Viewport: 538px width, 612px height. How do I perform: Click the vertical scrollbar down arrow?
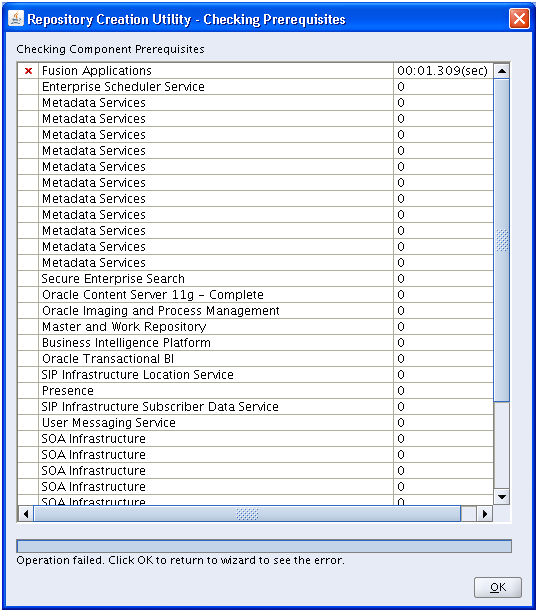click(502, 496)
